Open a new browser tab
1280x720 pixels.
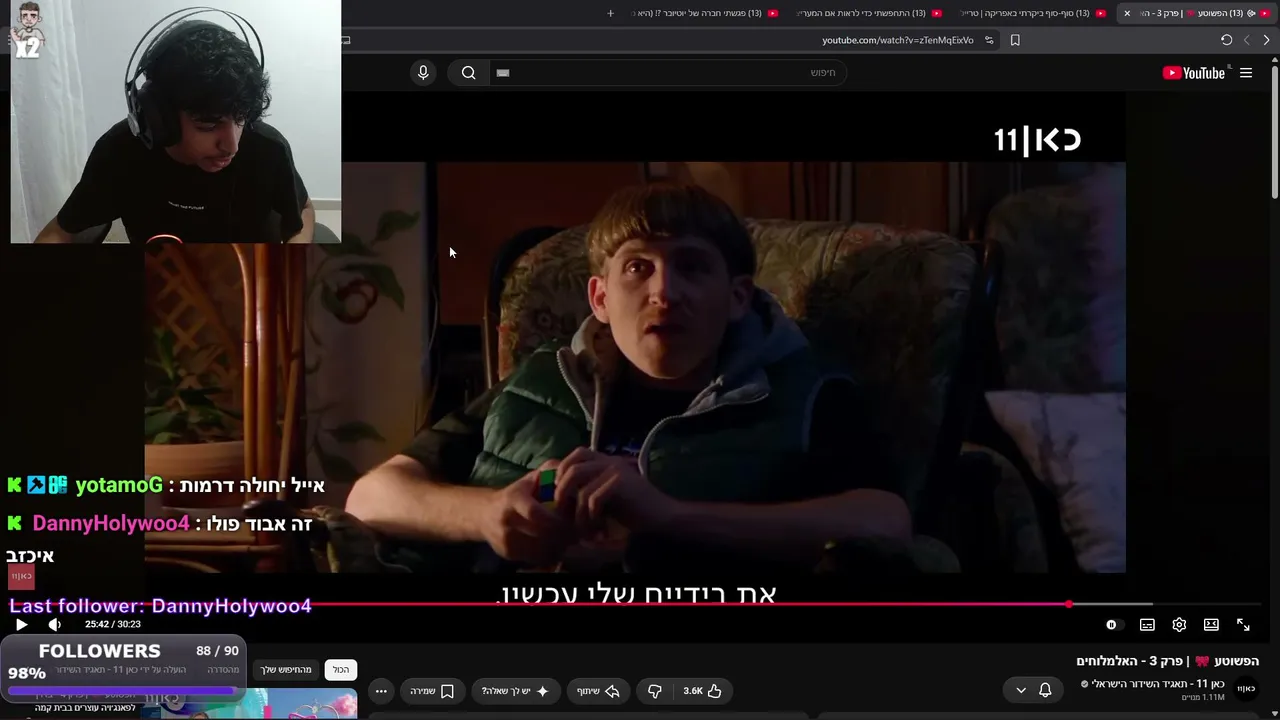[610, 13]
